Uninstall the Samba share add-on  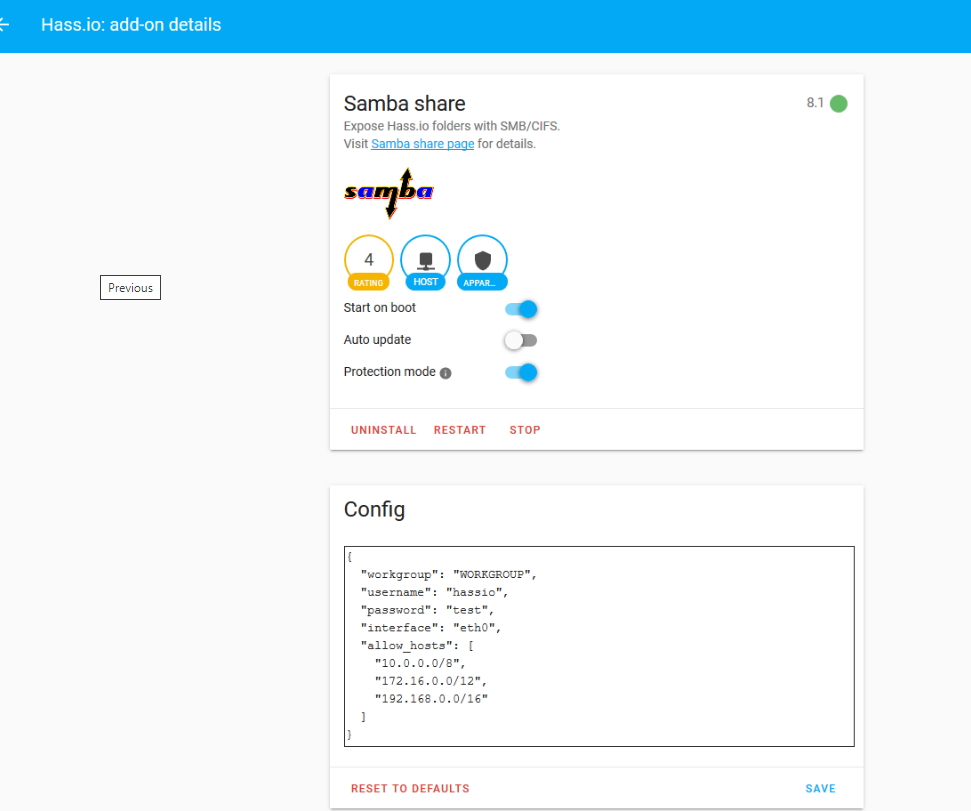(x=383, y=430)
